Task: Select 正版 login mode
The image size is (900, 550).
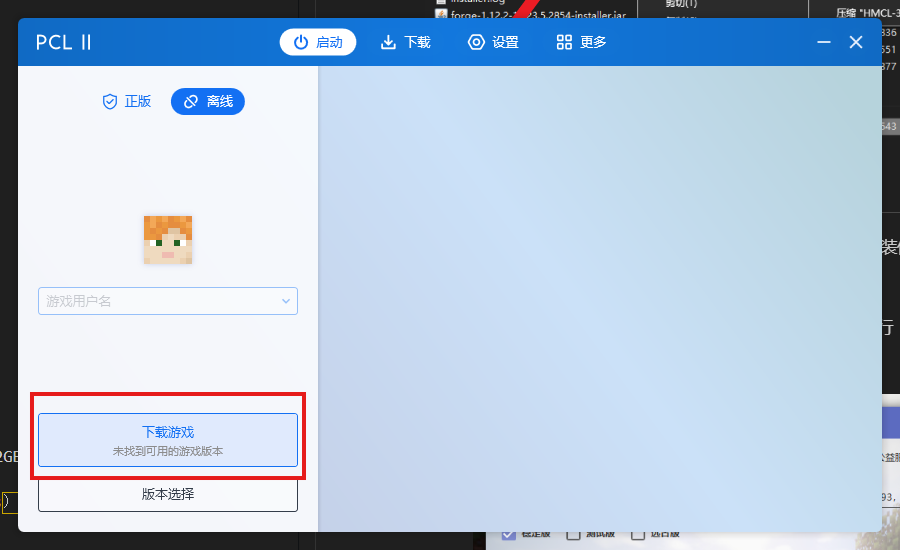Action: click(x=126, y=102)
